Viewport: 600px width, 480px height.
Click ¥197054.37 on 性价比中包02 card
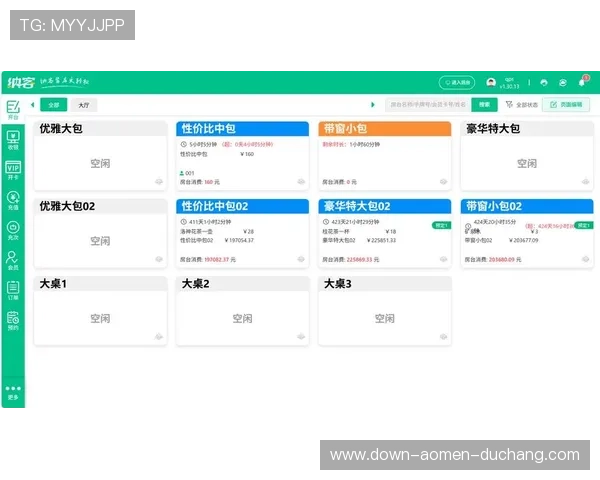(239, 240)
